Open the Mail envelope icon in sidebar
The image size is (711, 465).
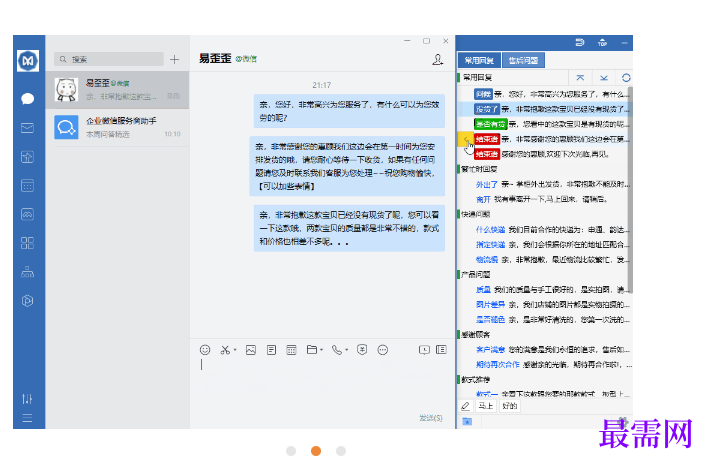pyautogui.click(x=27, y=128)
